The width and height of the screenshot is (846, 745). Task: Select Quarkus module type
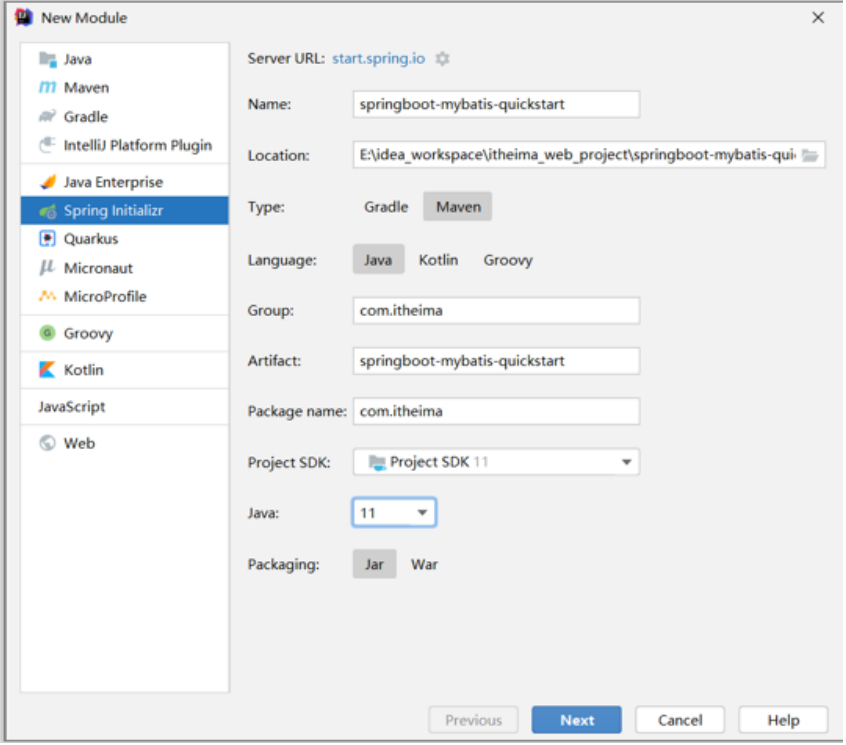[125, 239]
